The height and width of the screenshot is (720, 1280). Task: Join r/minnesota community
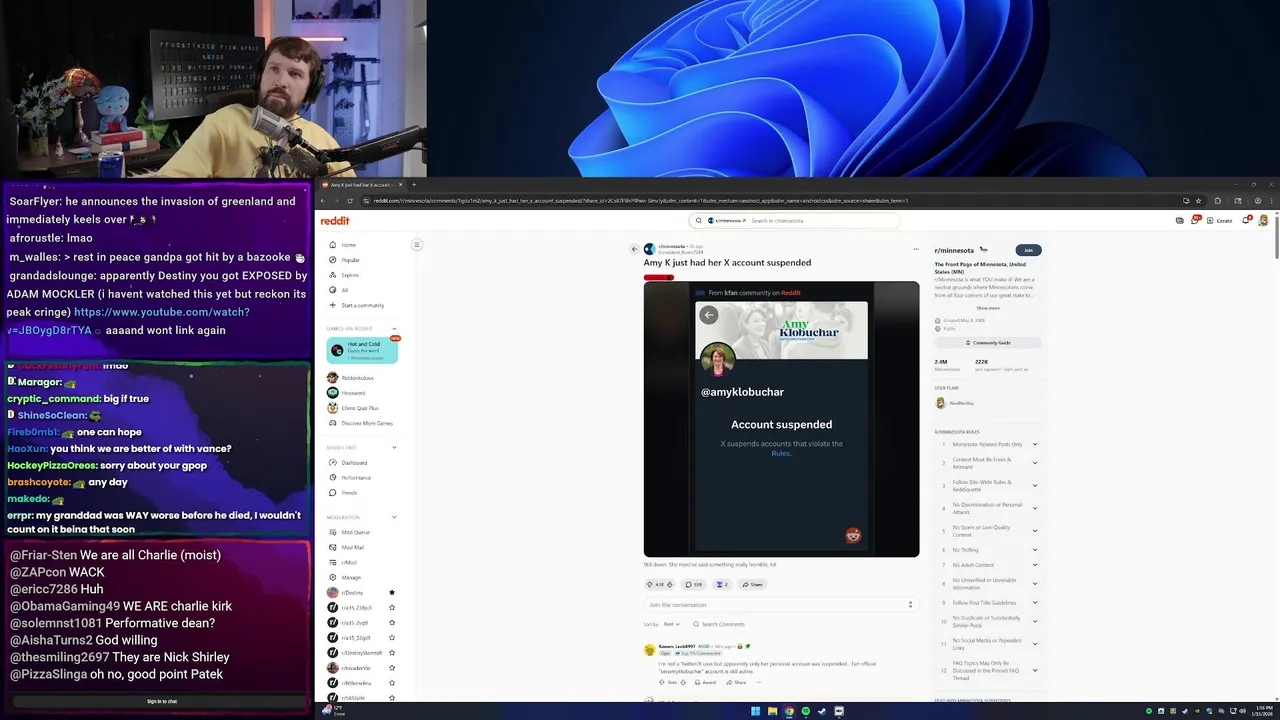point(1028,250)
